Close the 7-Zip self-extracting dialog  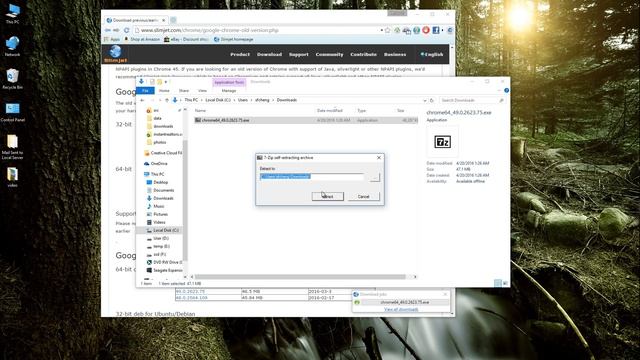coord(379,157)
